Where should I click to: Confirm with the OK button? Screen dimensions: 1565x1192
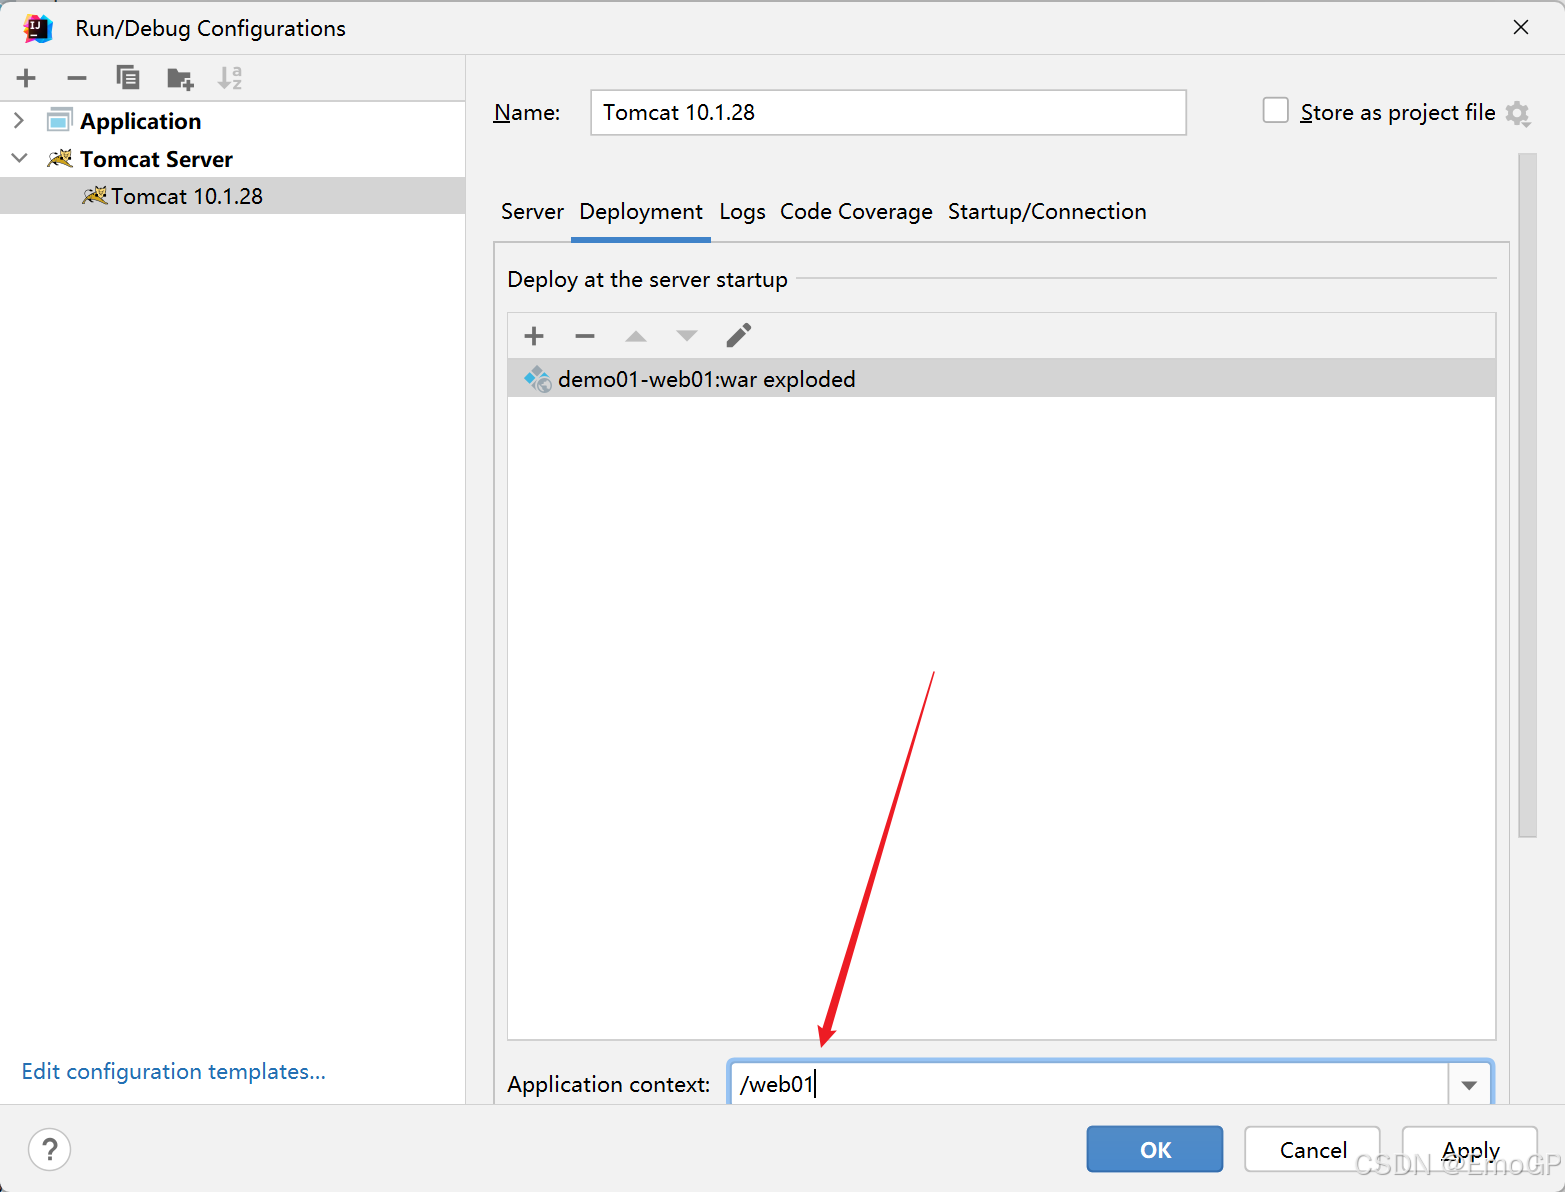click(1155, 1149)
